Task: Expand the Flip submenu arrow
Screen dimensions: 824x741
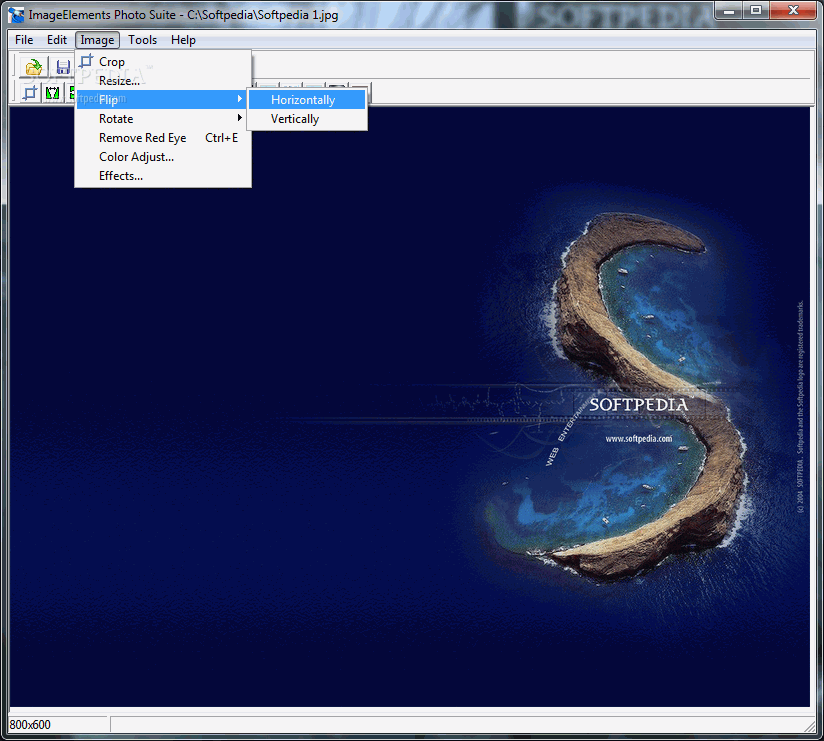Action: [x=240, y=99]
